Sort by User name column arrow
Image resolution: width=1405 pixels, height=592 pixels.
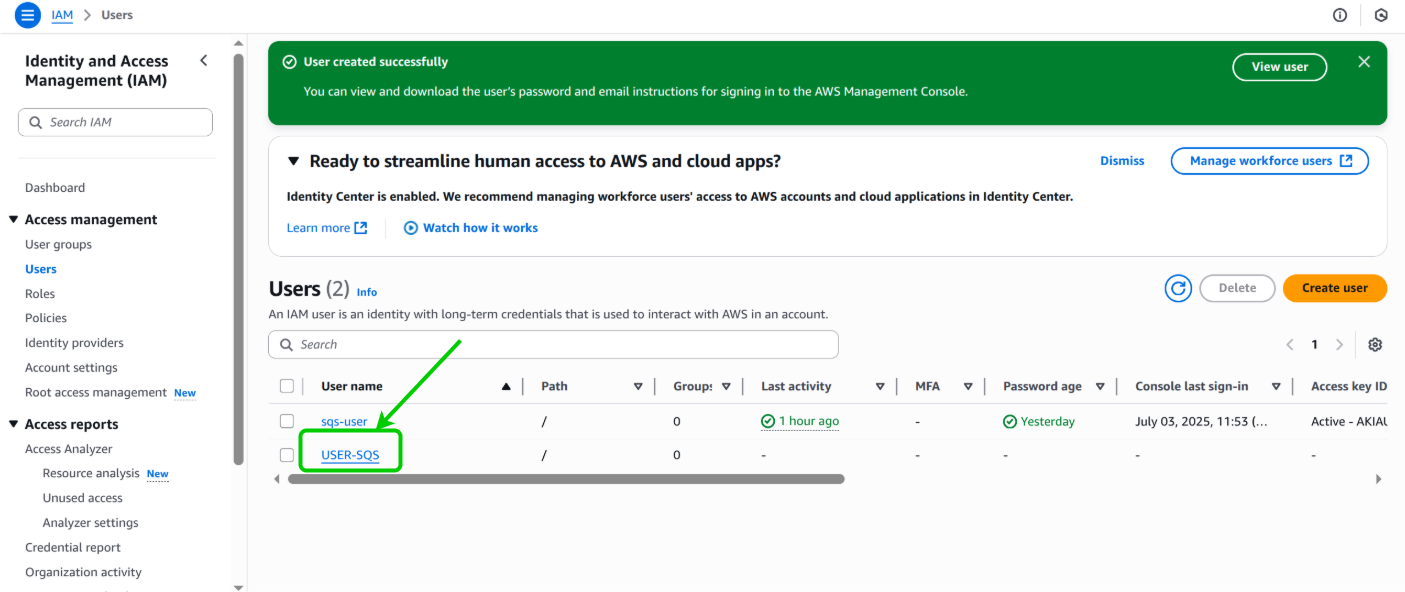(506, 387)
